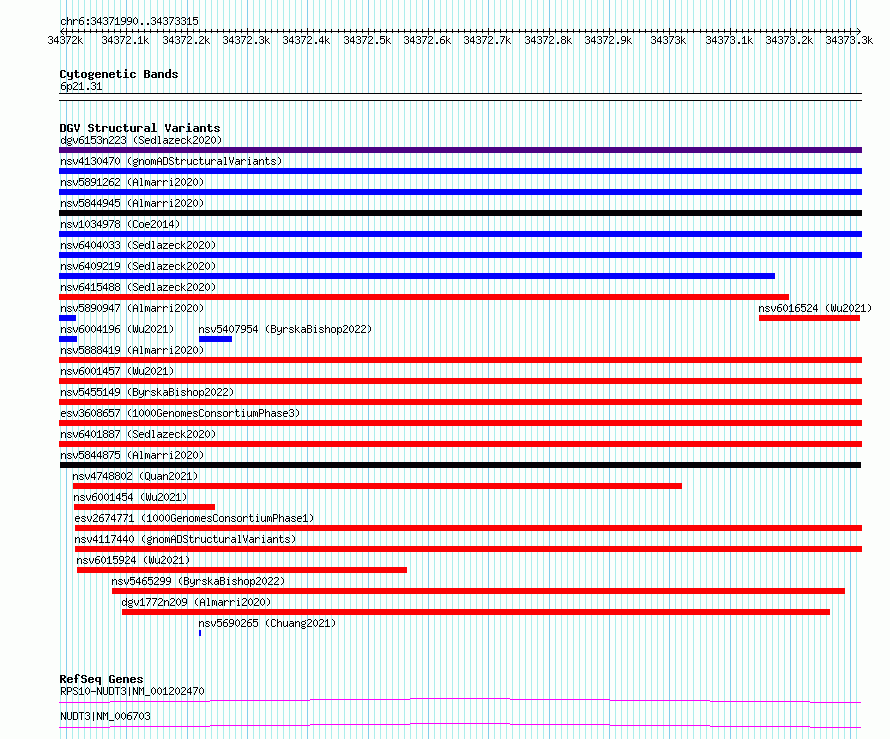This screenshot has height=739, width=890.
Task: Click the red bar under nsv5465299
Action: click(x=478, y=591)
